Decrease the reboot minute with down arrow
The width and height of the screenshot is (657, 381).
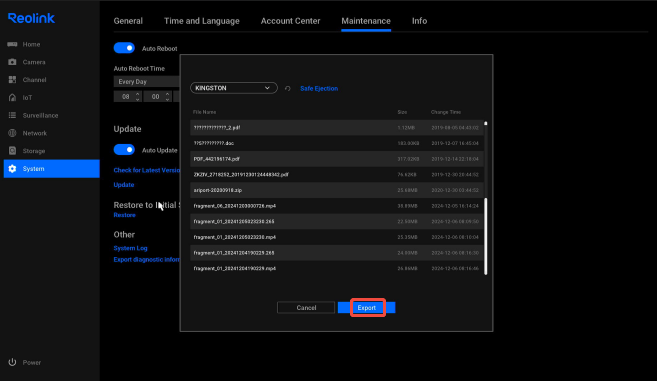pos(167,99)
